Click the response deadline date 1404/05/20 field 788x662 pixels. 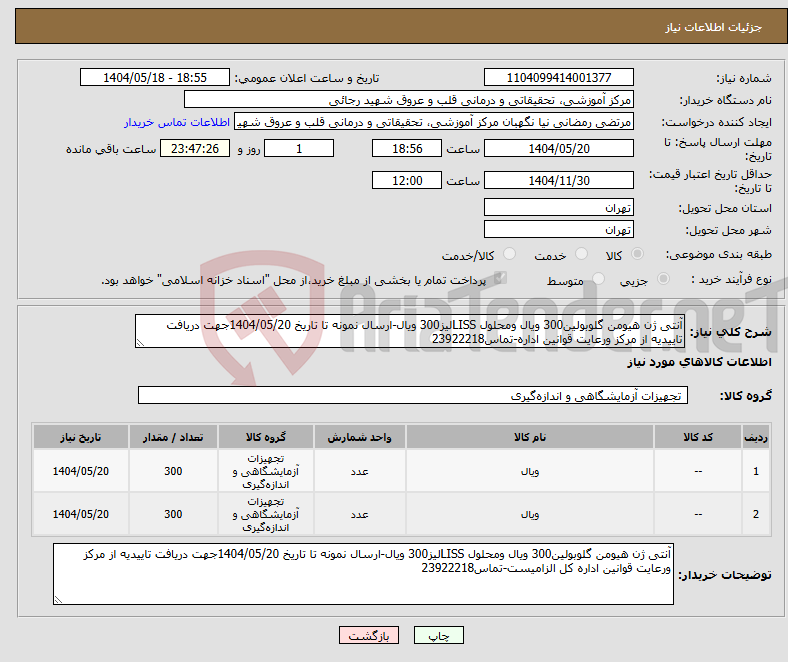[558, 148]
